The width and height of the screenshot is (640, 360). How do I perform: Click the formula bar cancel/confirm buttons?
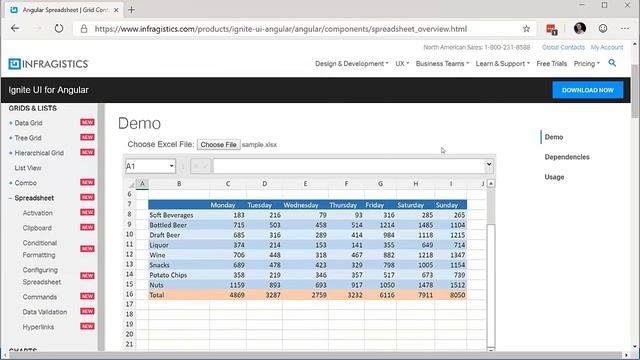tap(200, 166)
